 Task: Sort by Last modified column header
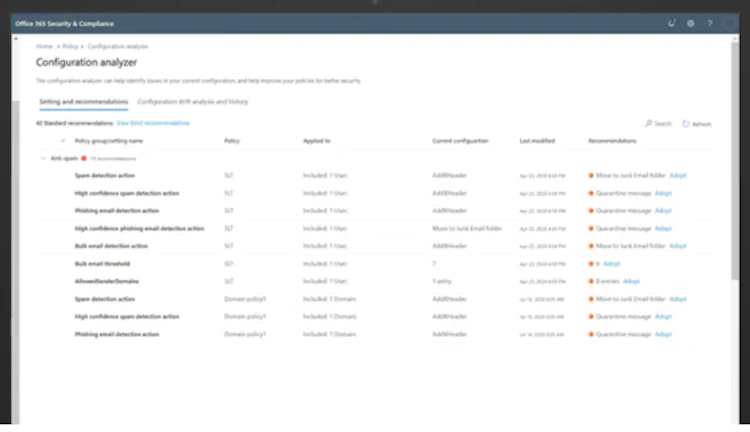(536, 141)
